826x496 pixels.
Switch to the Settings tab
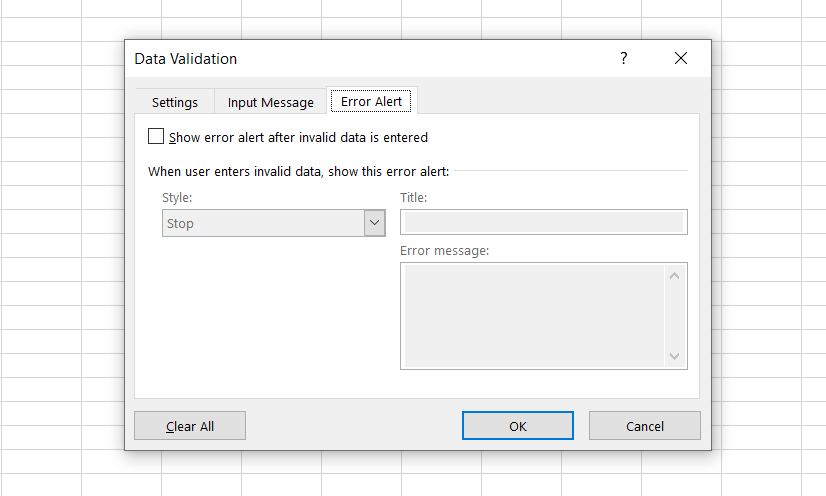175,102
